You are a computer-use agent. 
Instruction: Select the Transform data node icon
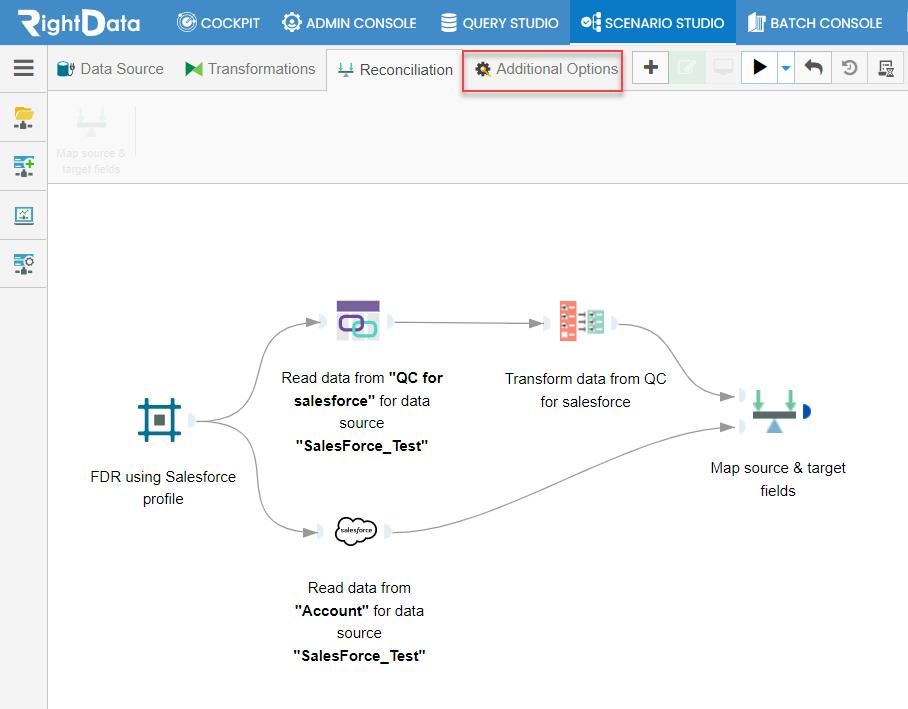[x=582, y=320]
